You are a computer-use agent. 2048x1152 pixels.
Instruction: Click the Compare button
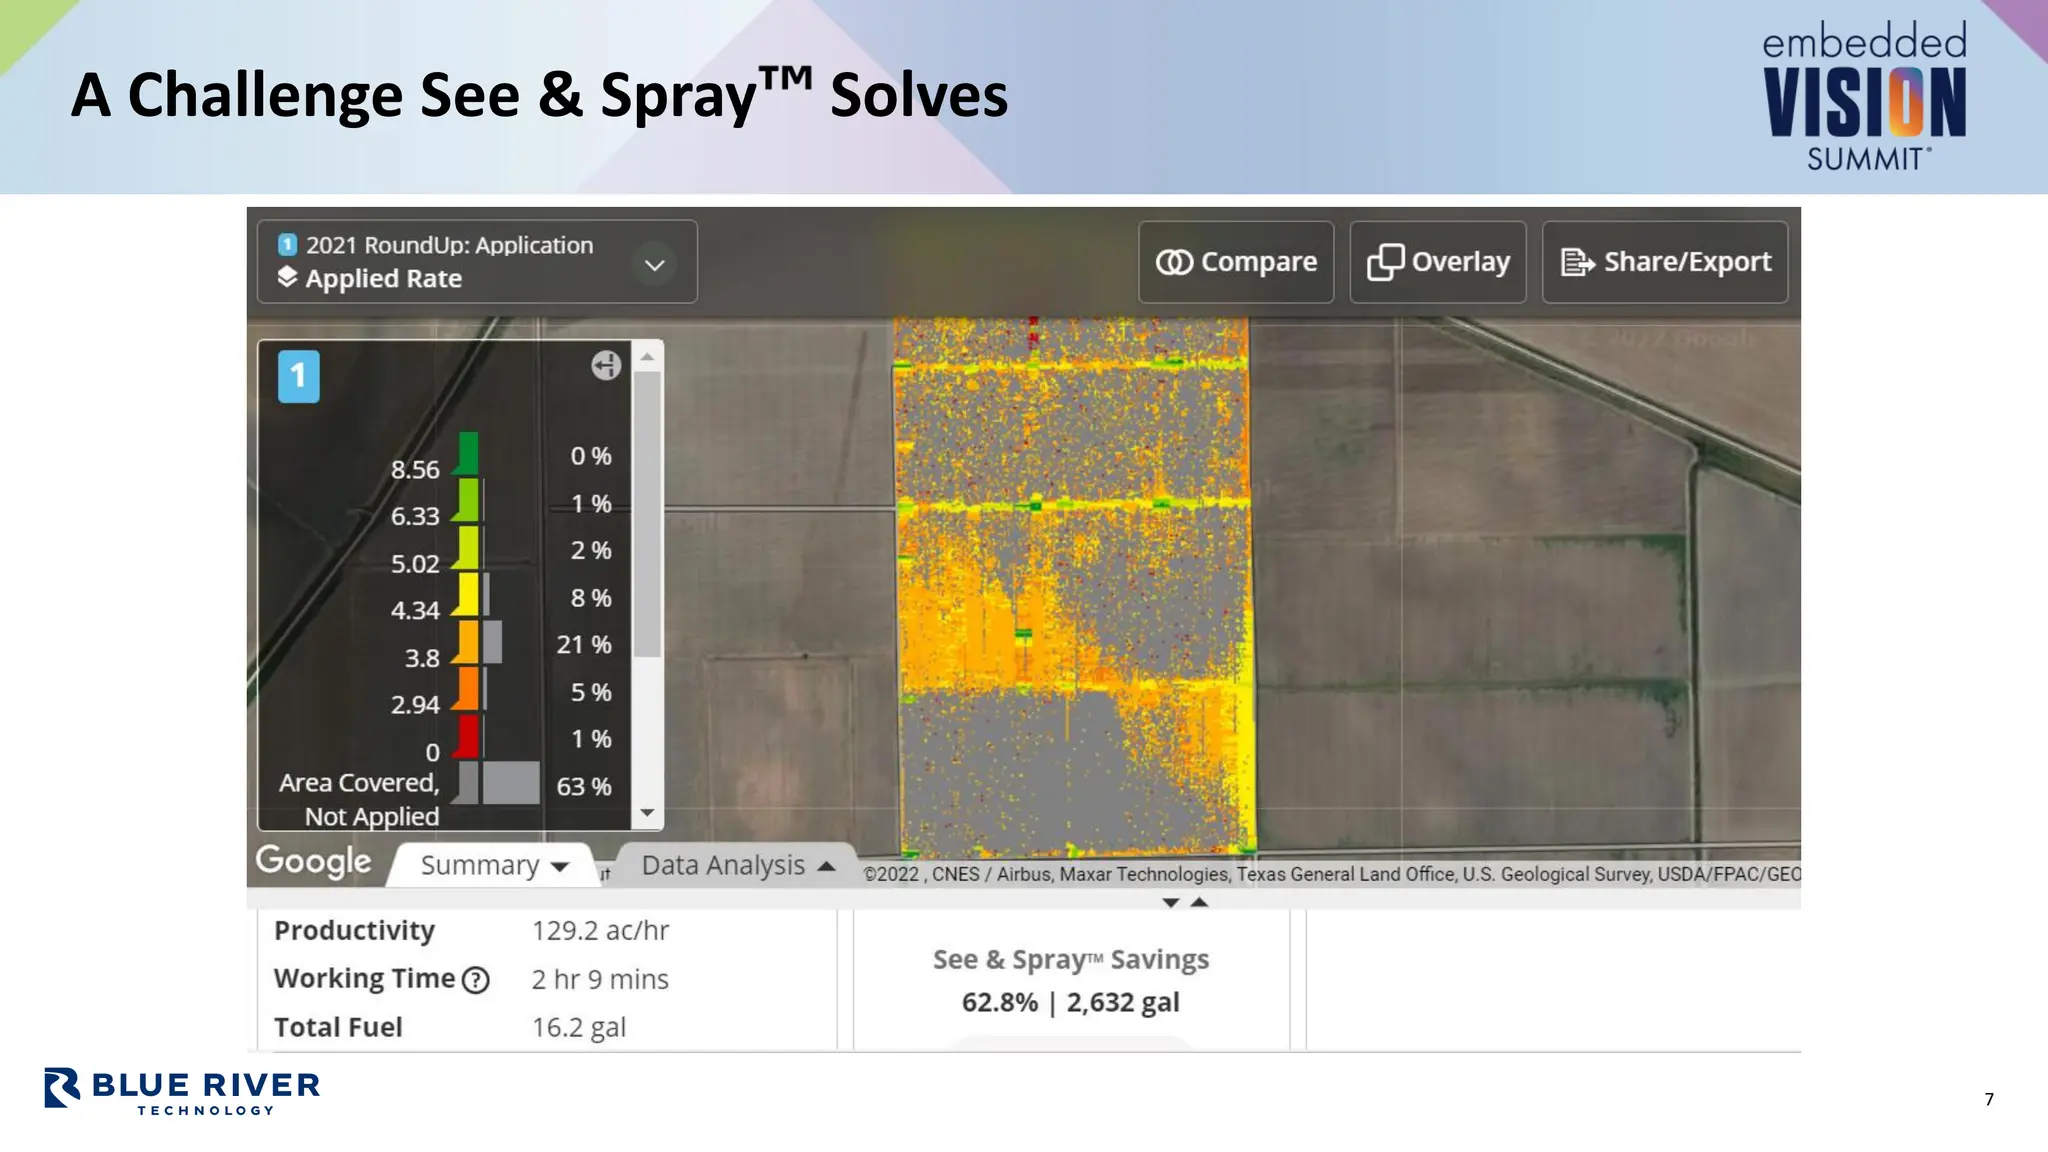(x=1236, y=262)
